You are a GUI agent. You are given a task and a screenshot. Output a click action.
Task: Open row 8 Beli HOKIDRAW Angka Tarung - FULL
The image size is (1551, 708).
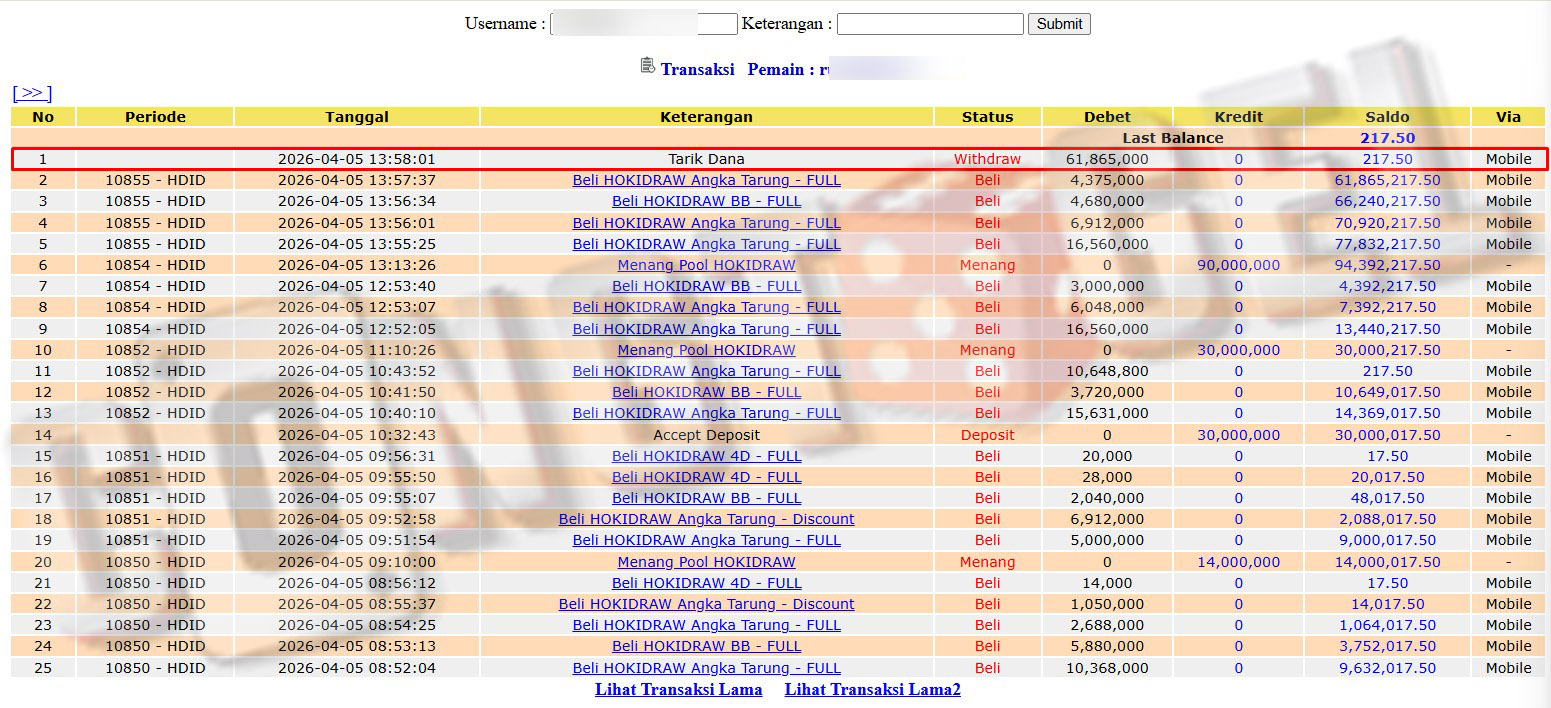pyautogui.click(x=706, y=307)
